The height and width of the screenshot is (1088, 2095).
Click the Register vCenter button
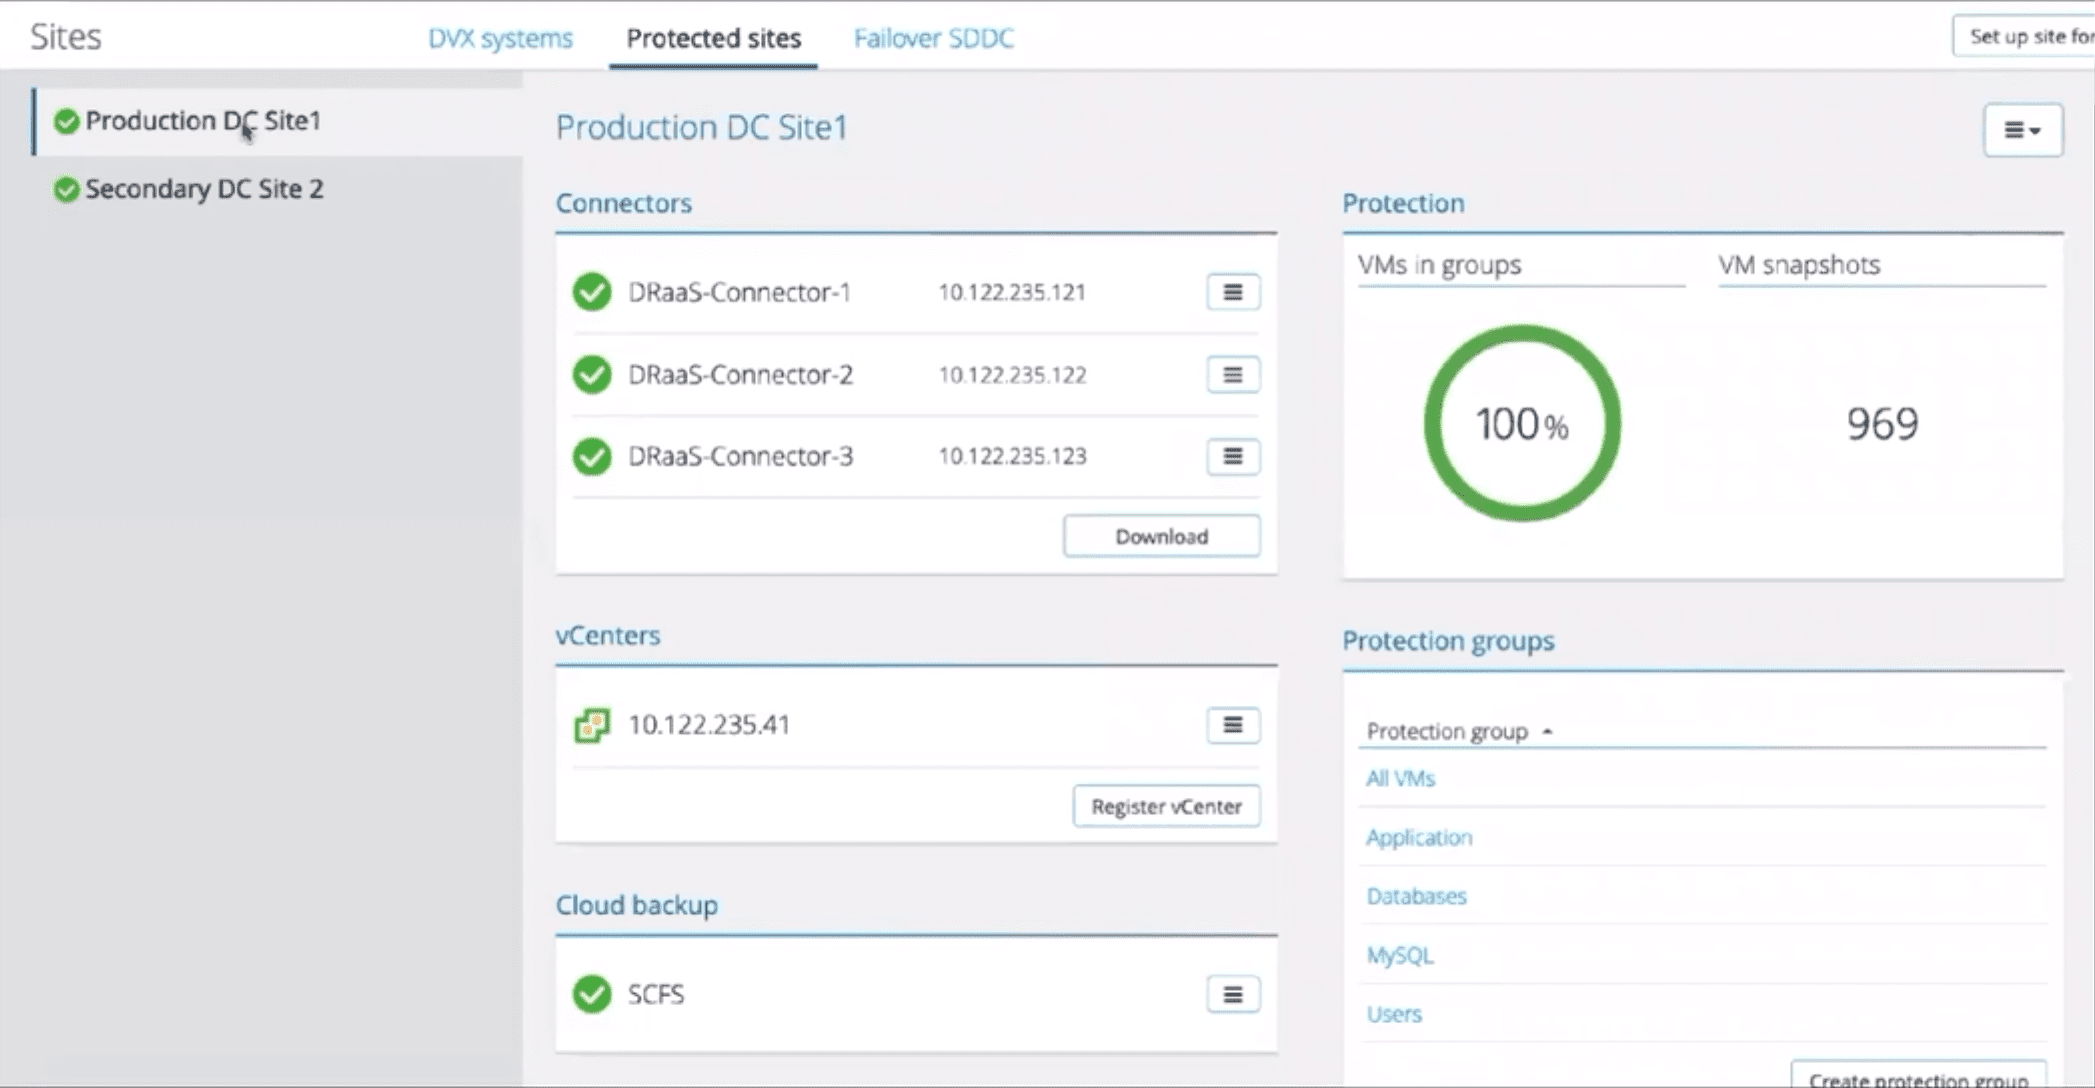click(x=1166, y=806)
